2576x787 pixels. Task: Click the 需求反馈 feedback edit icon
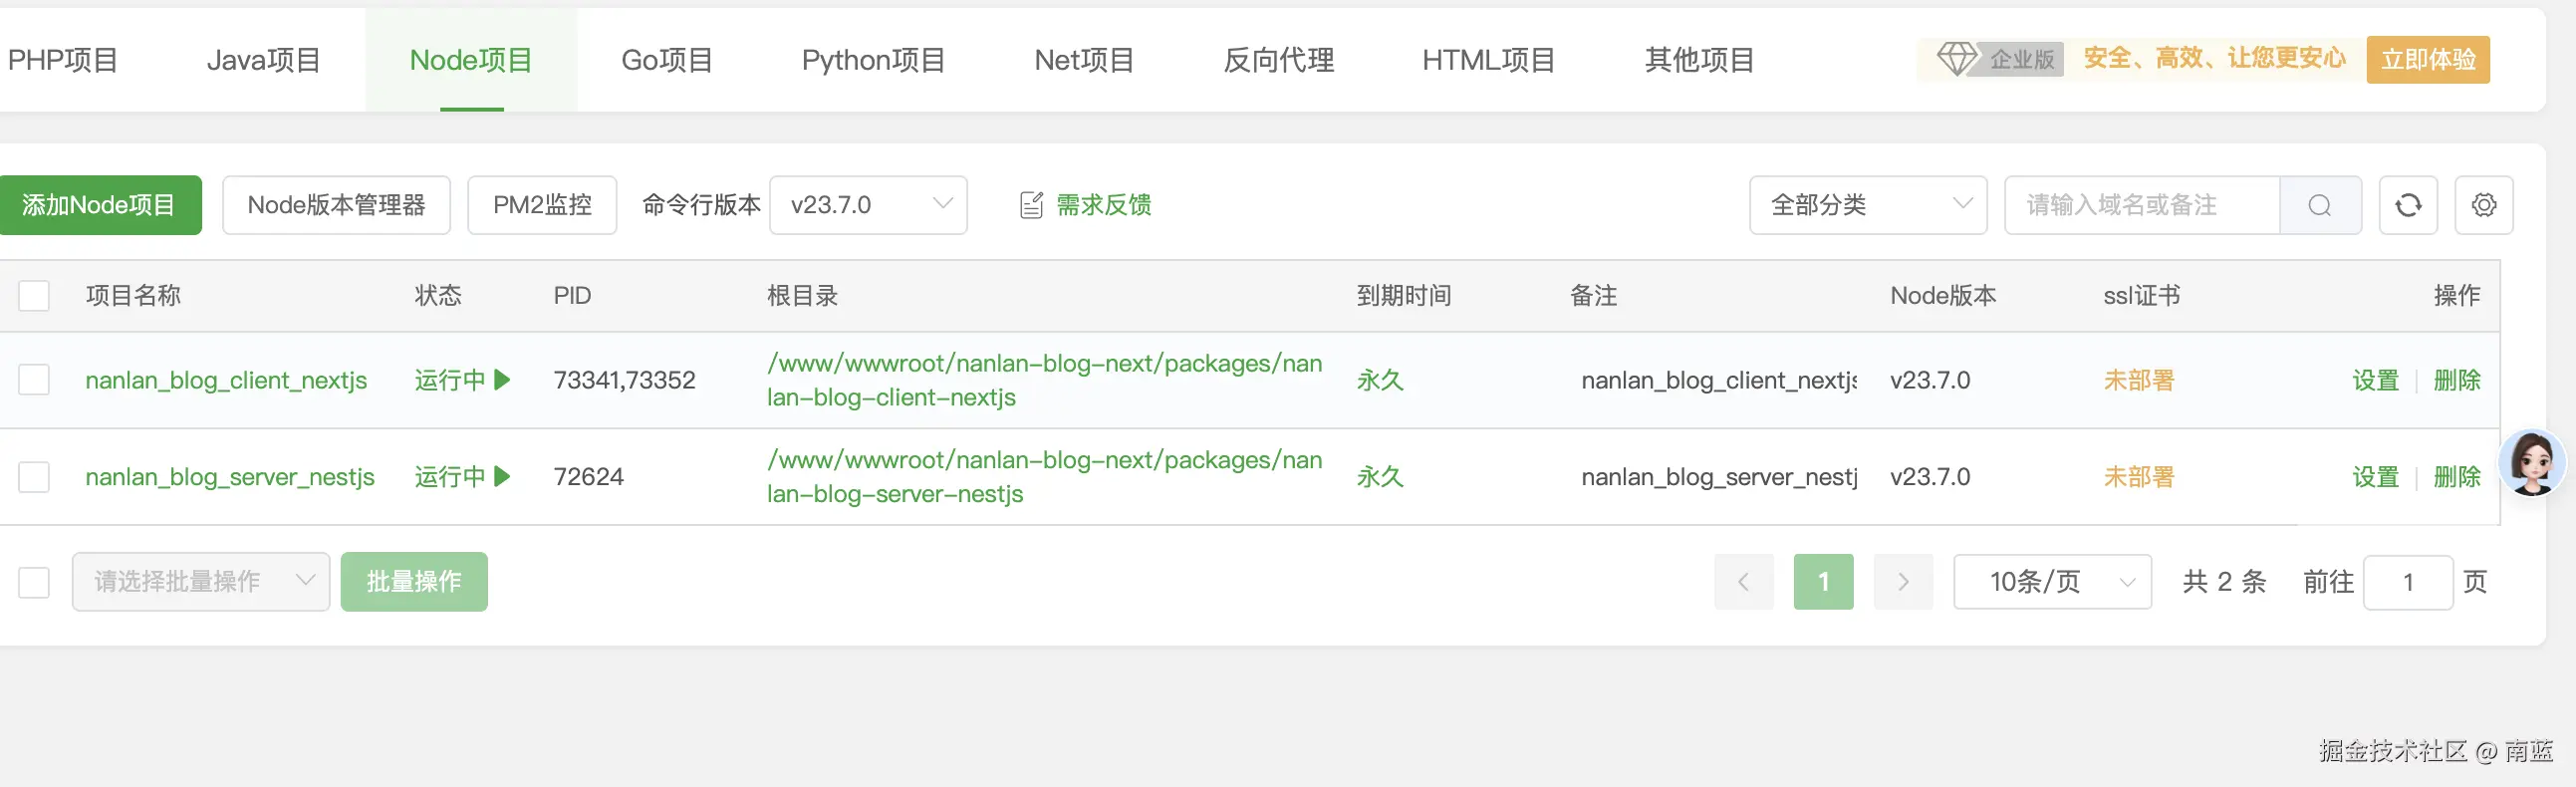[1031, 205]
